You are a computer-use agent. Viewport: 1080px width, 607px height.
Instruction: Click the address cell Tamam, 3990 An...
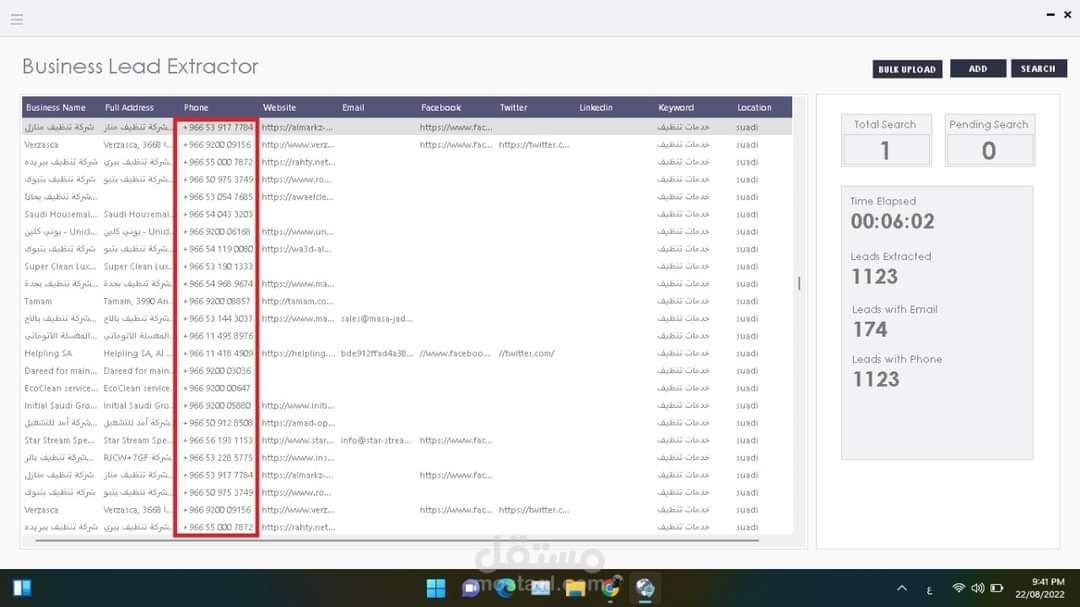click(137, 301)
